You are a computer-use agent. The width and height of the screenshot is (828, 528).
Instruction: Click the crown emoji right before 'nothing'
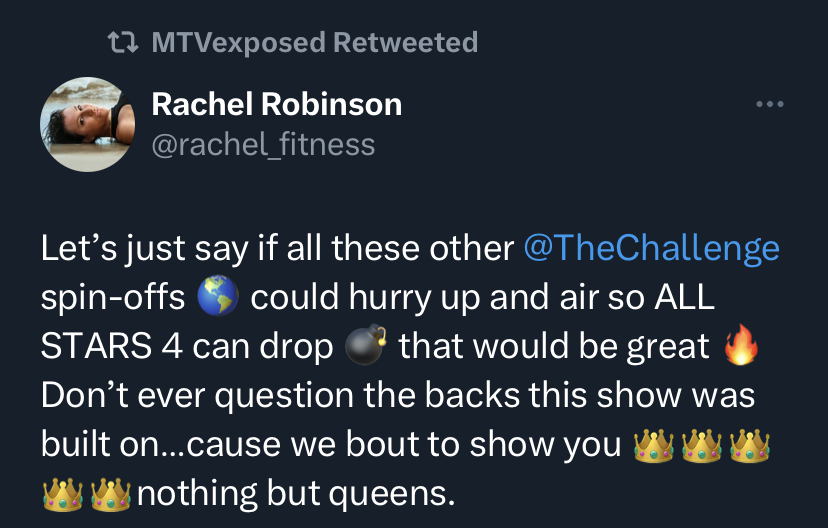click(110, 495)
